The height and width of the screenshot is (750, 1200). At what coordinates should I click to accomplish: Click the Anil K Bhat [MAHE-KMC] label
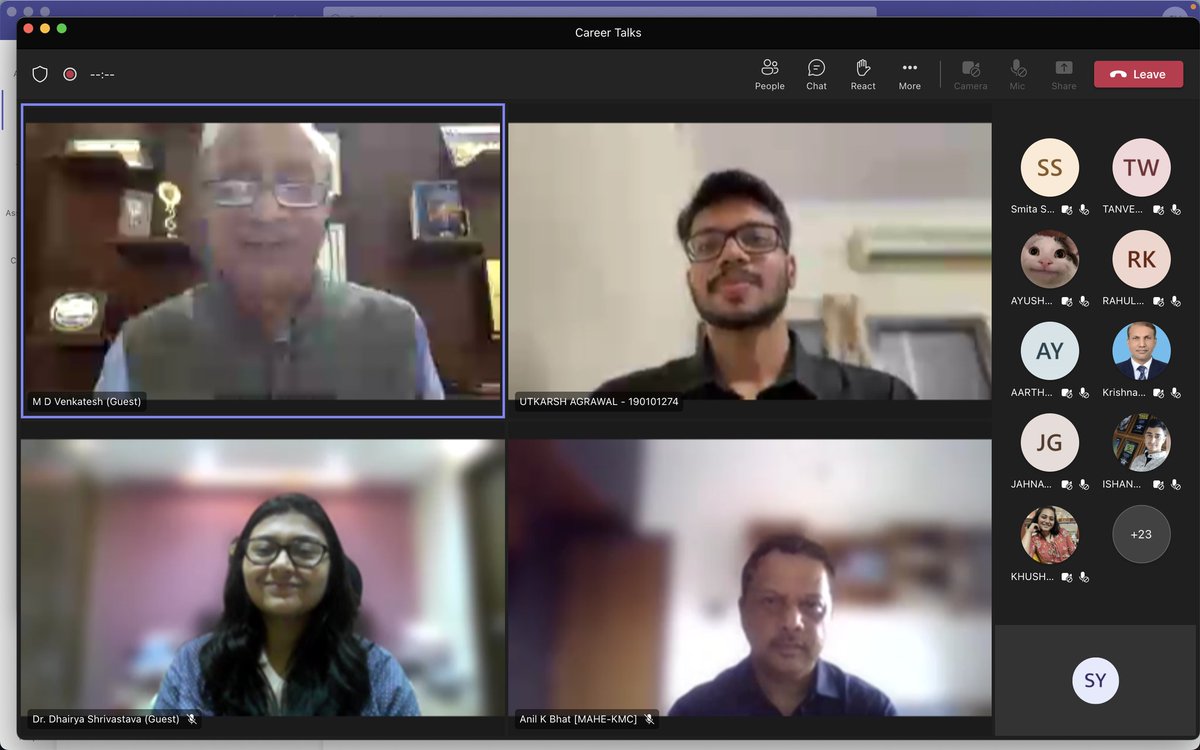(x=578, y=719)
